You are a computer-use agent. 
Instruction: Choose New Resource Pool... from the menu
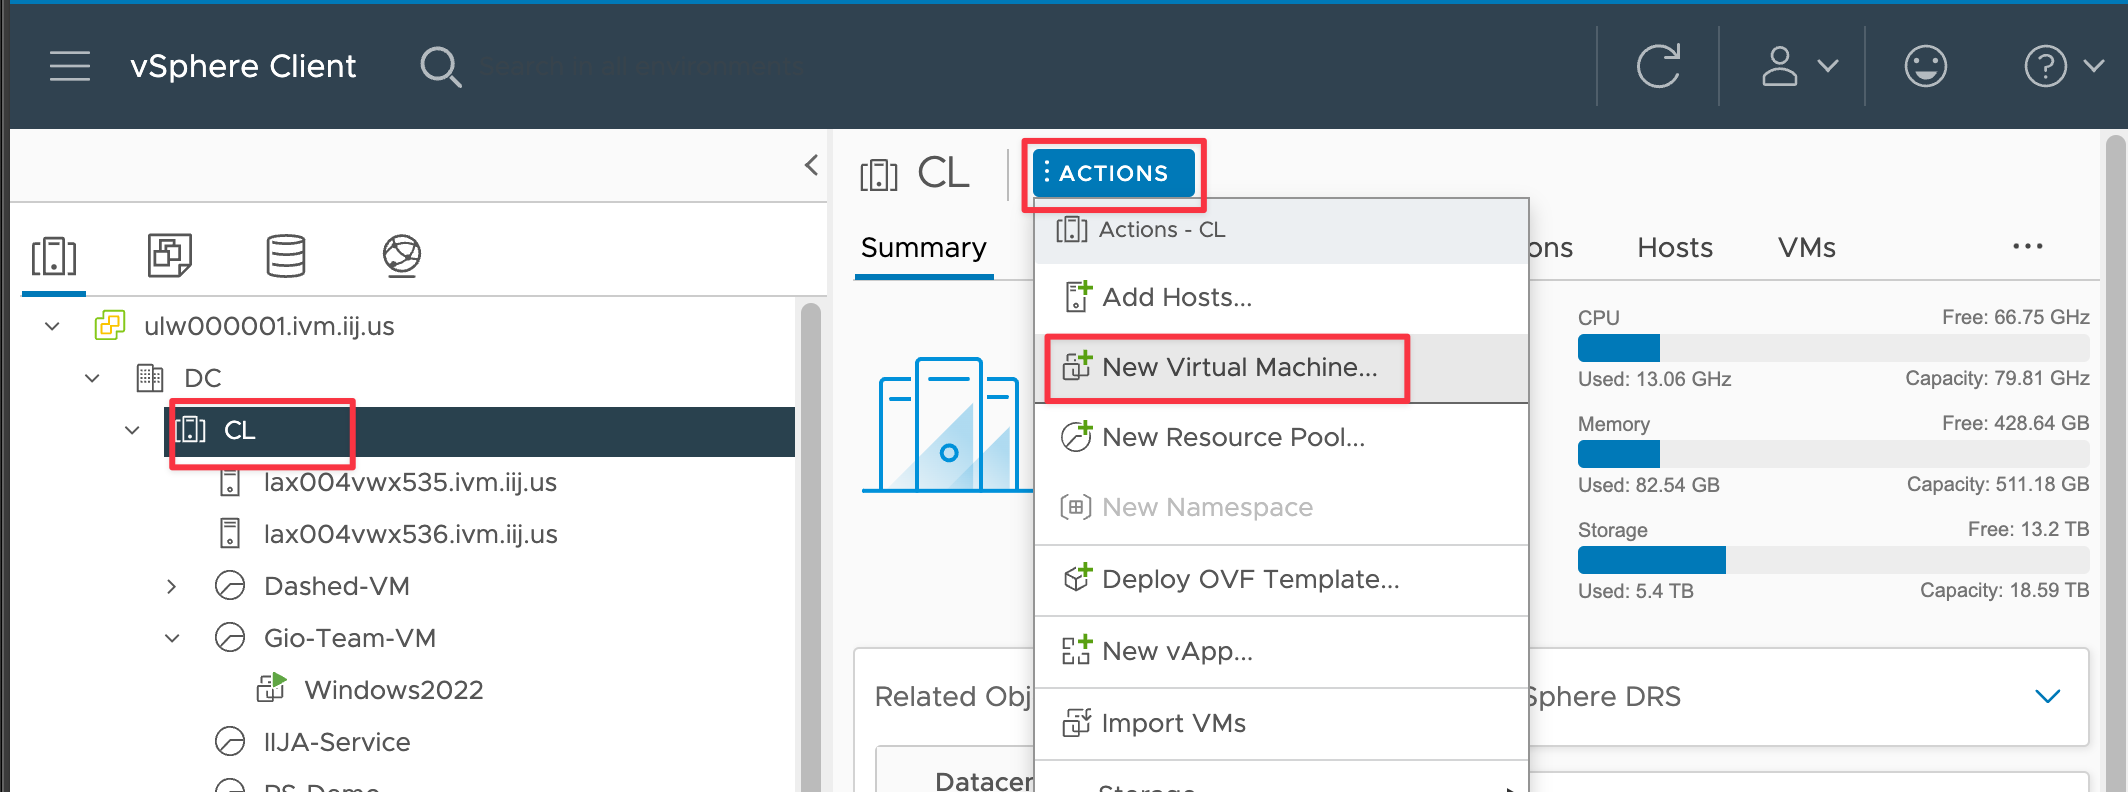[x=1281, y=437]
